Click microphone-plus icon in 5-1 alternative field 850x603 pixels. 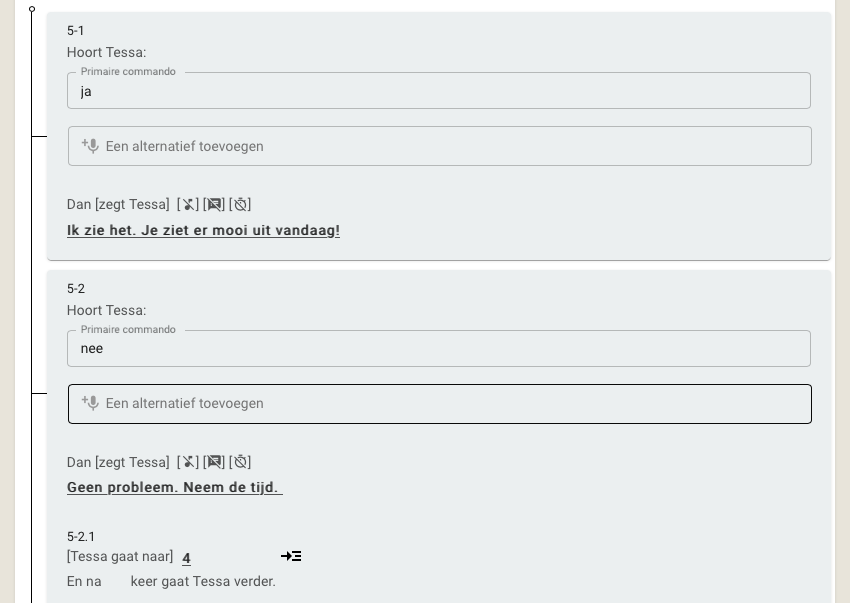point(90,146)
